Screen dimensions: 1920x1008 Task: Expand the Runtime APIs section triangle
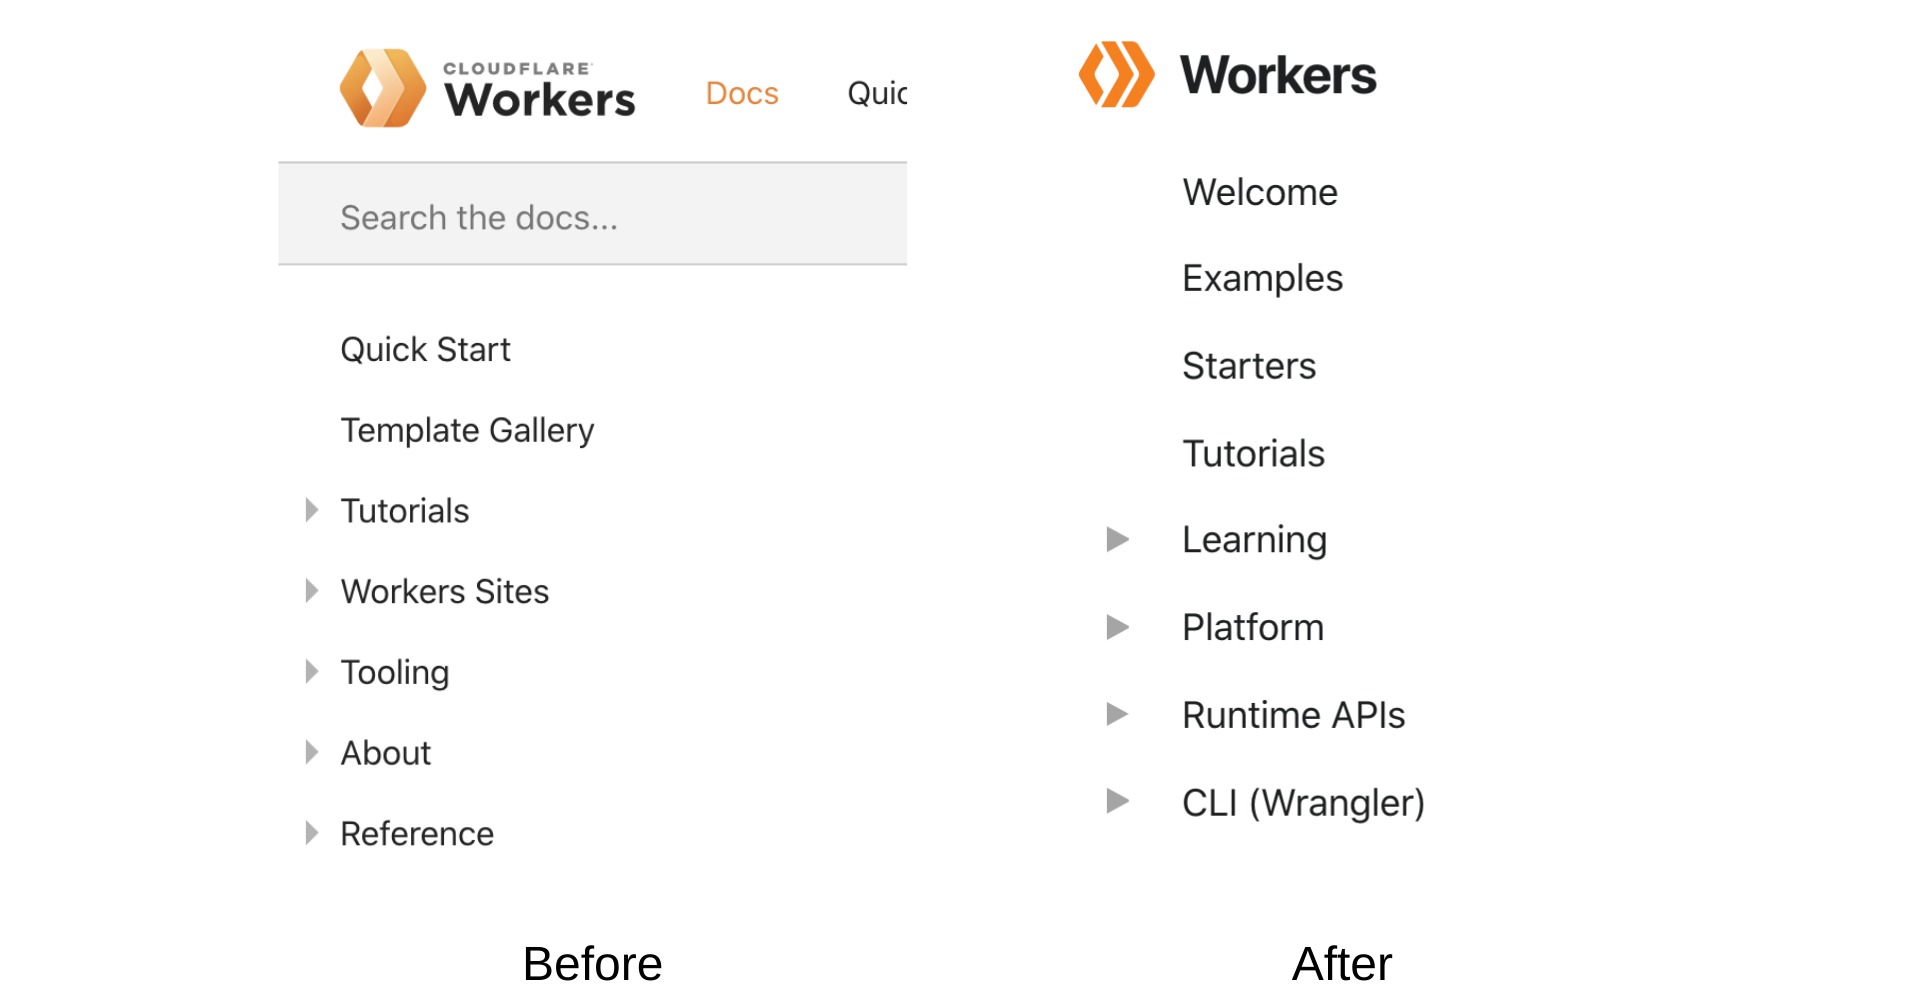[x=1118, y=714]
